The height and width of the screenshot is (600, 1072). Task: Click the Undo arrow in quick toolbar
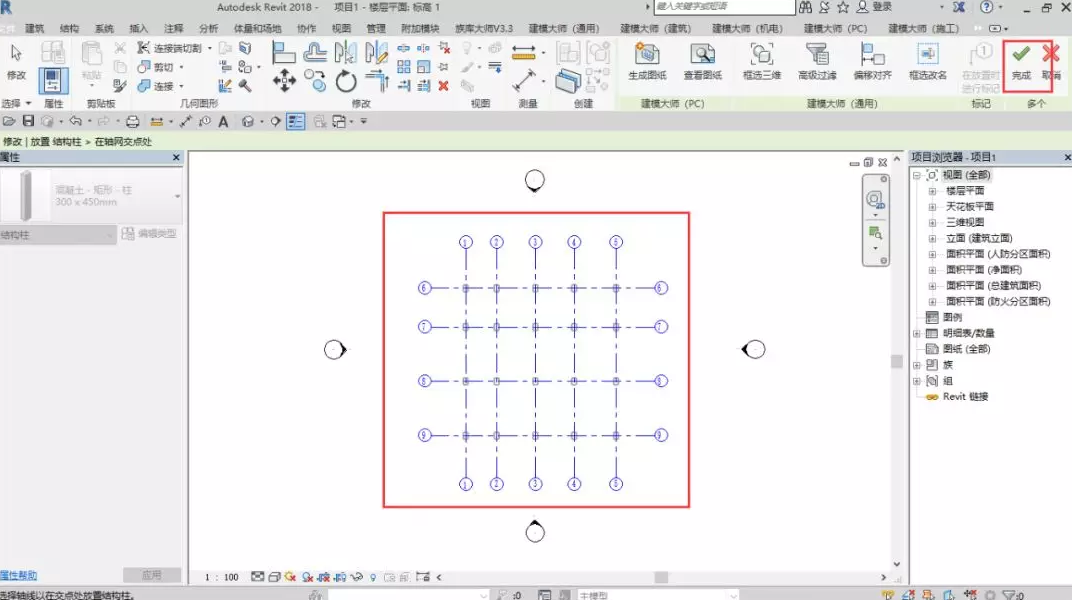75,121
